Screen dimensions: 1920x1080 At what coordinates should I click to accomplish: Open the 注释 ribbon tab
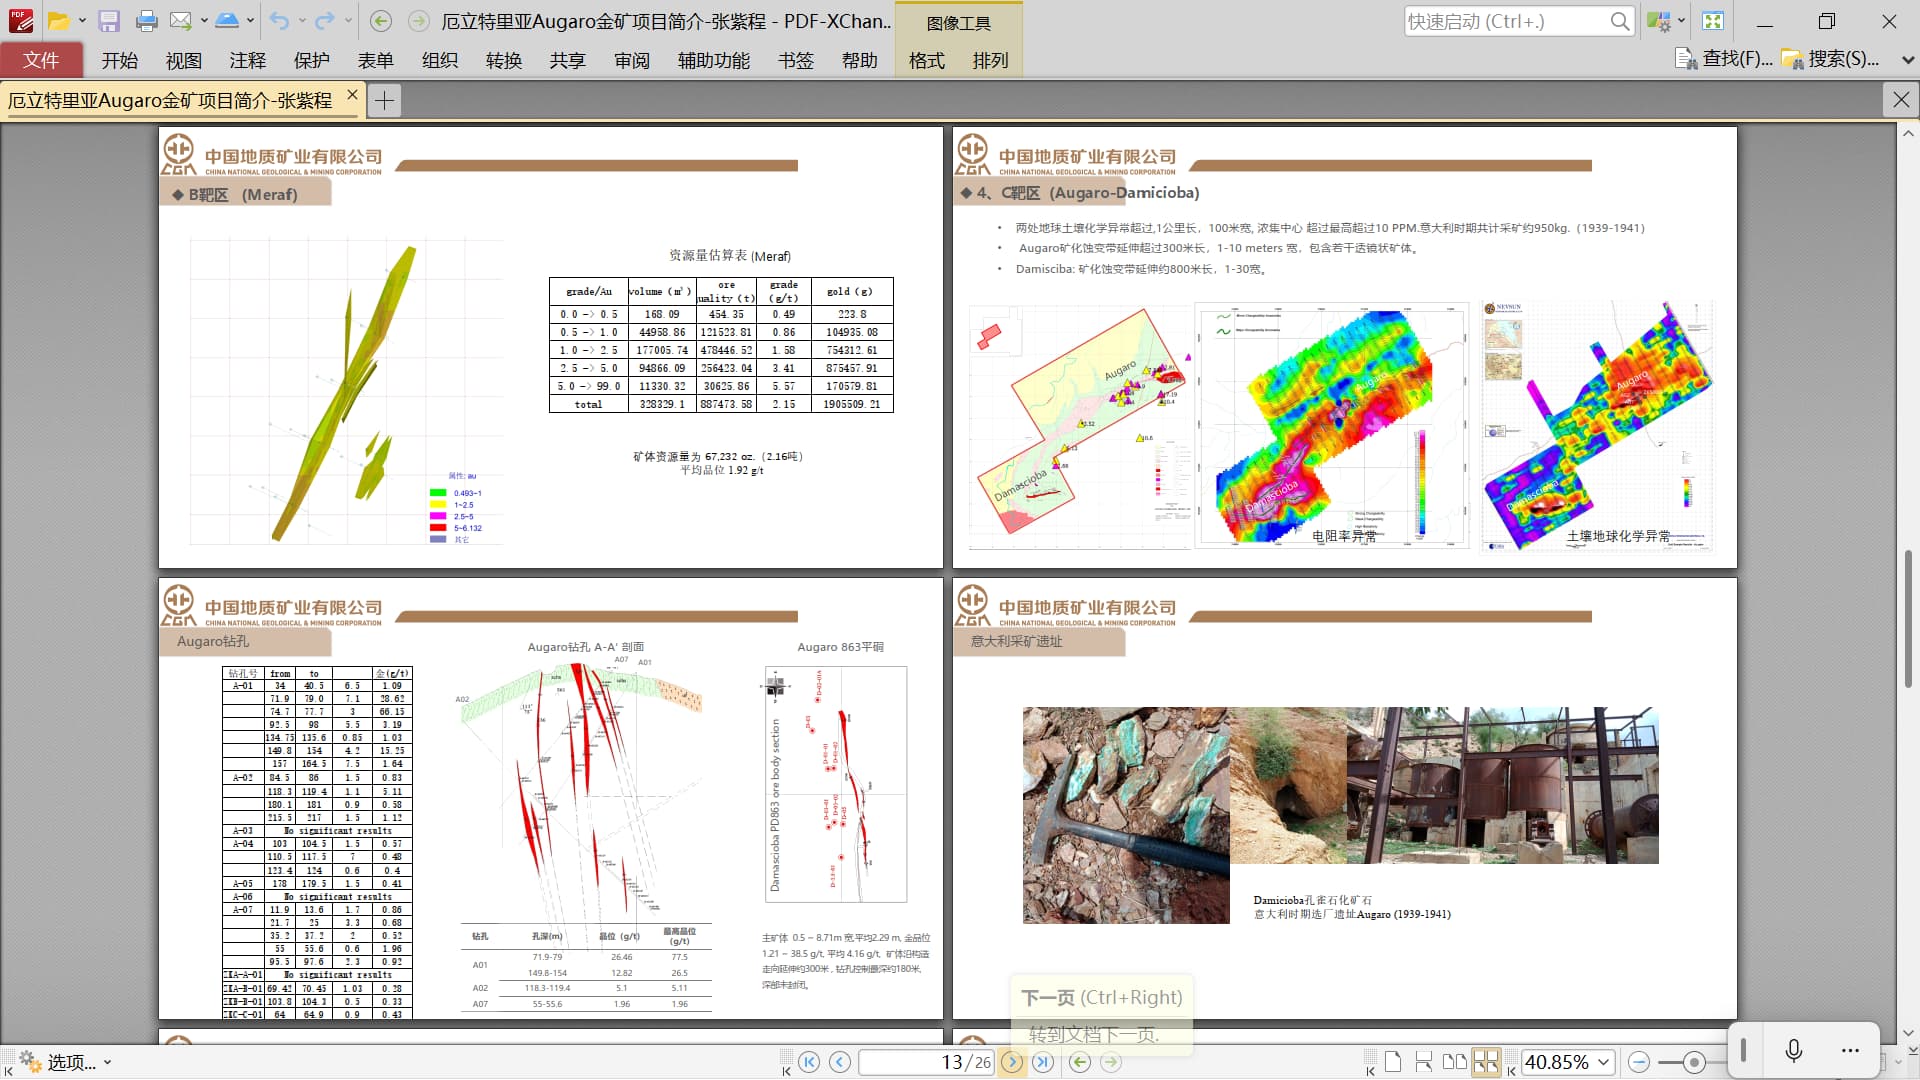(247, 60)
